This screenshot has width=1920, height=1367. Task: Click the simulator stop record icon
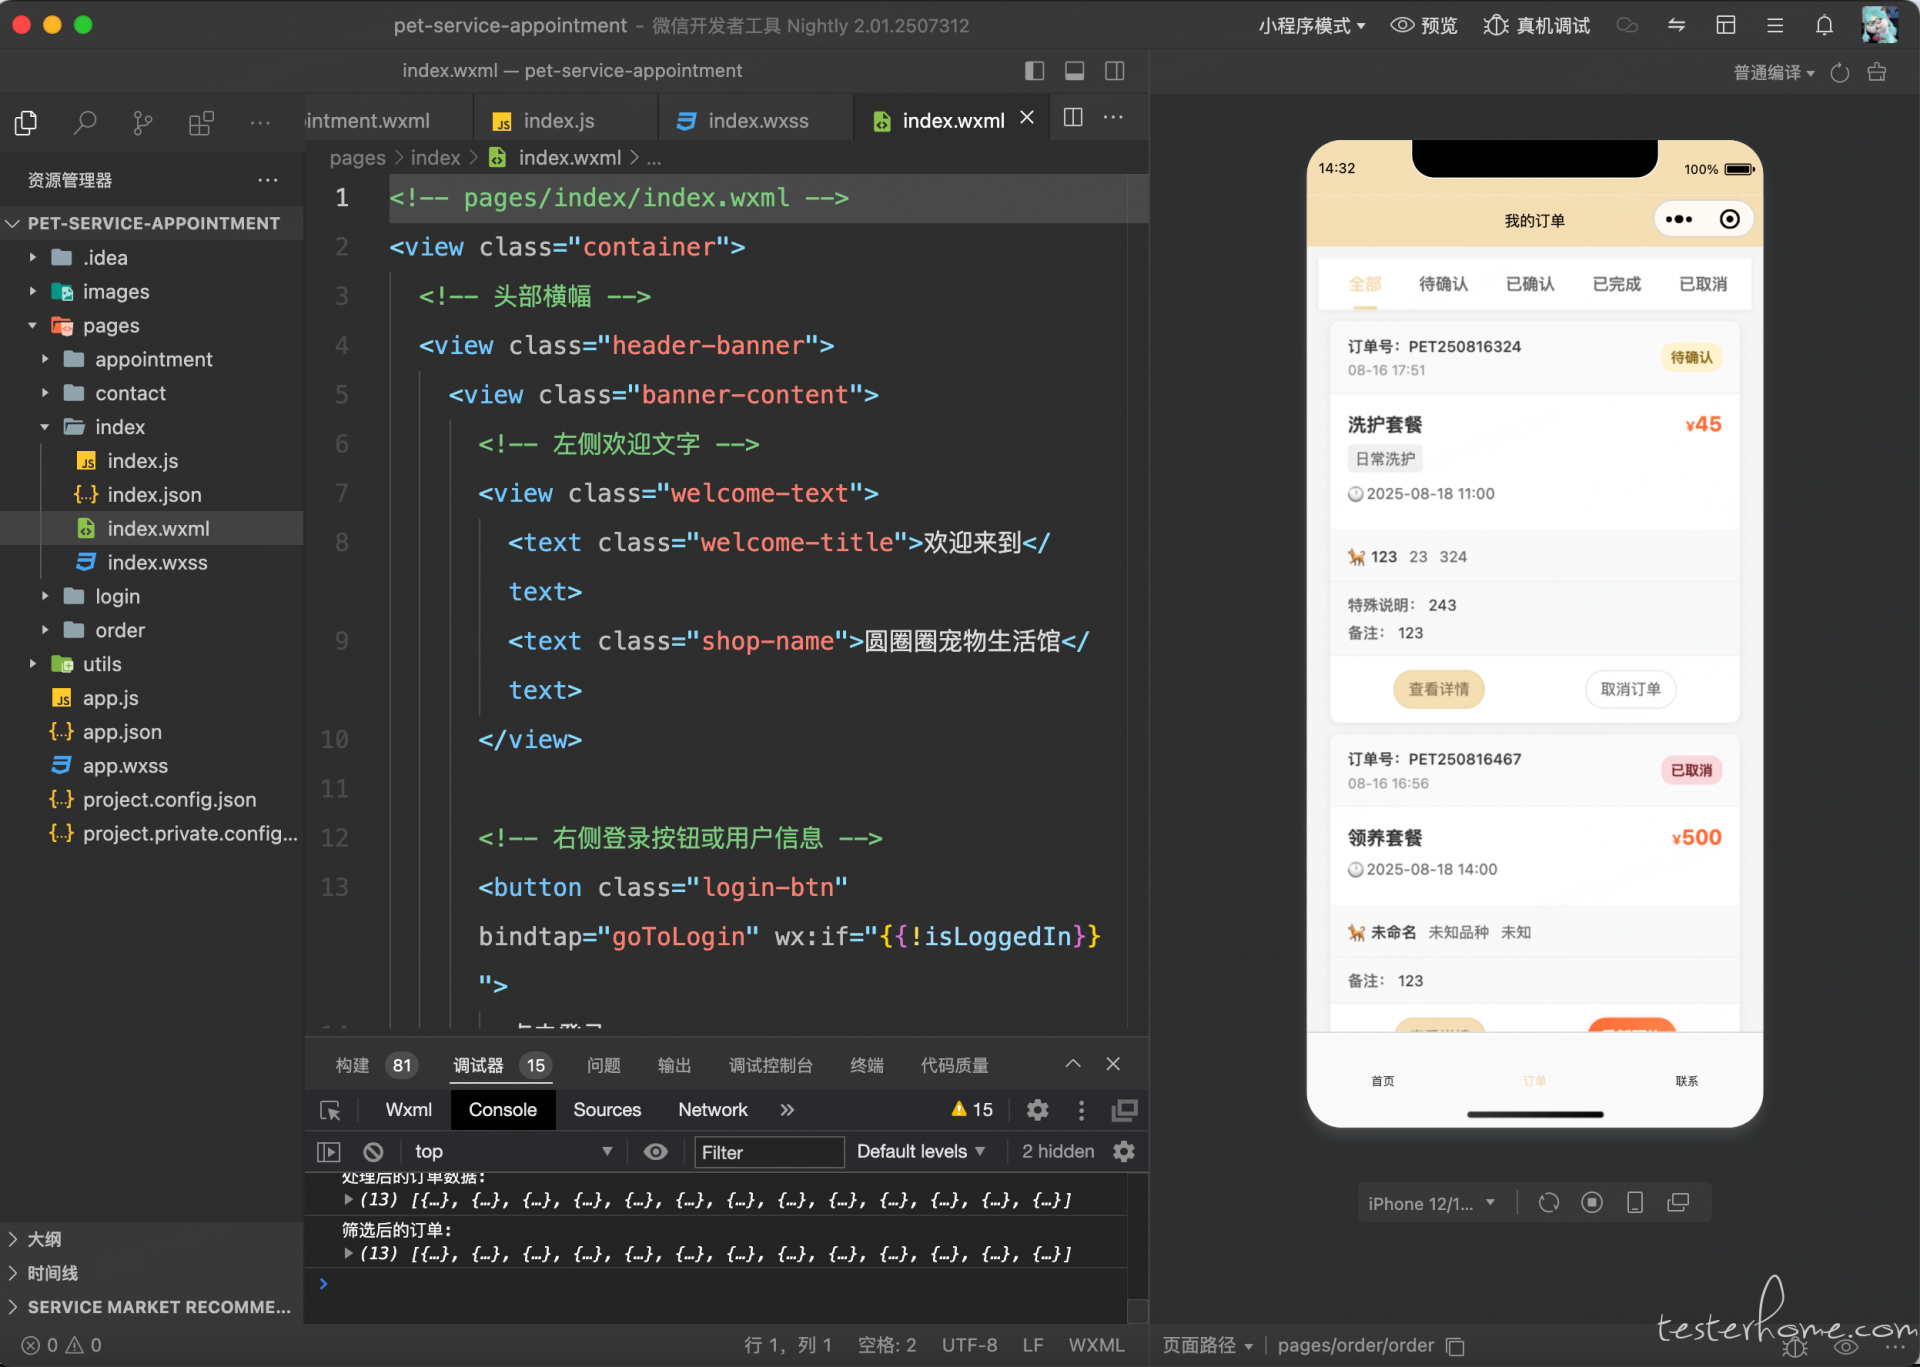[1592, 1203]
